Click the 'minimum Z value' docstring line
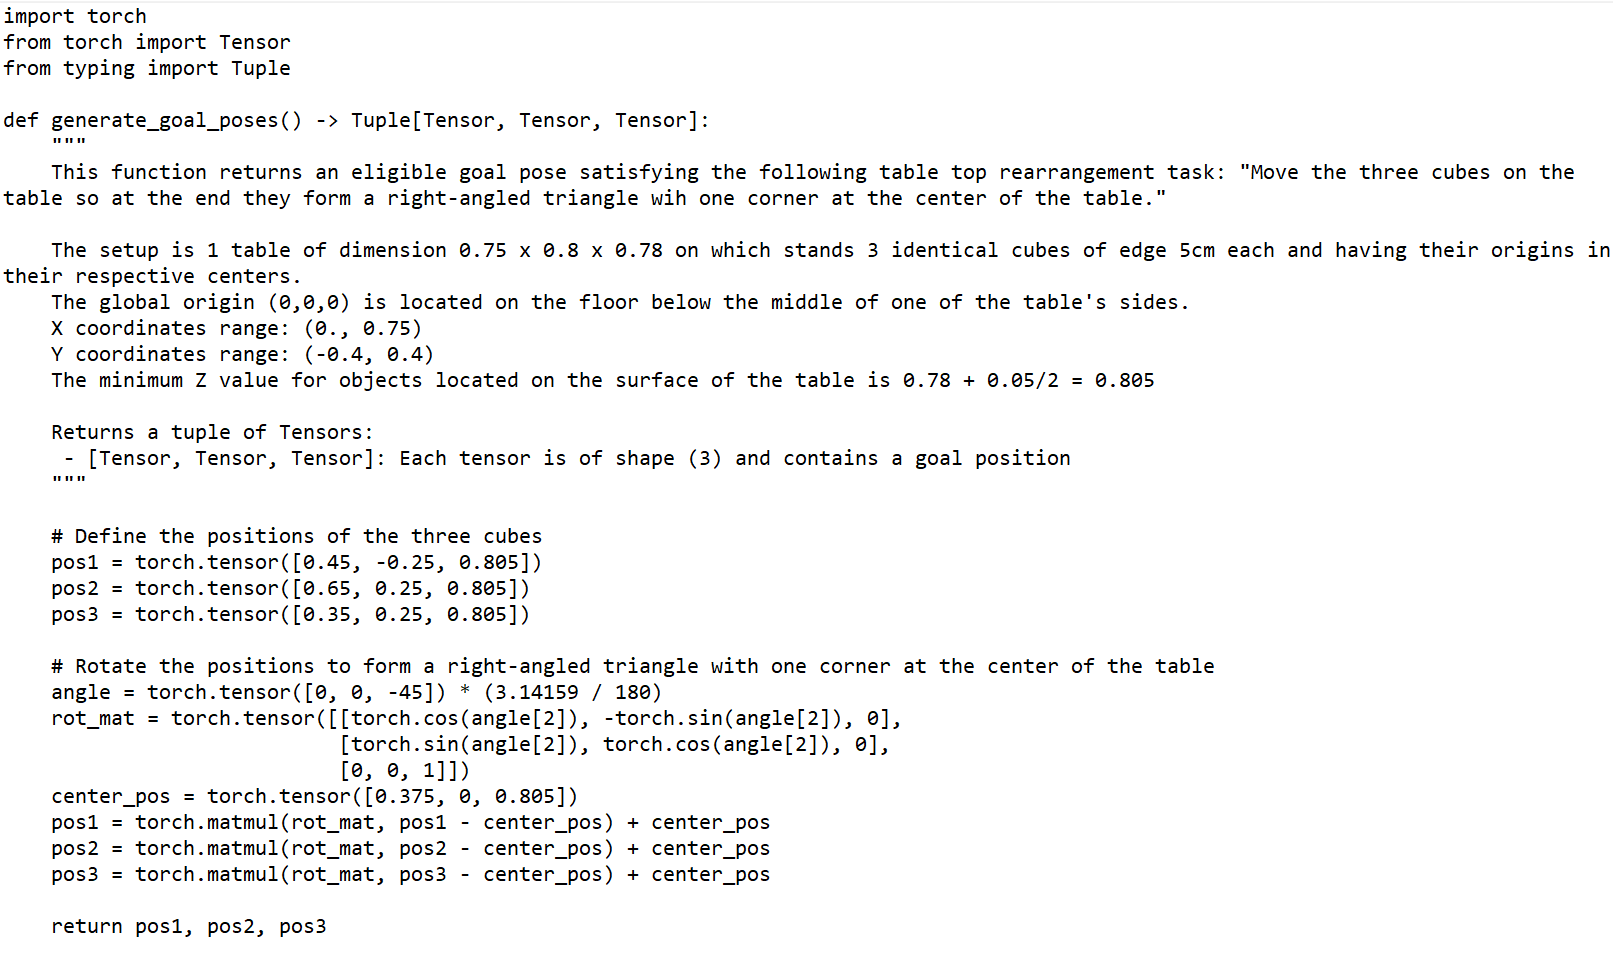Image resolution: width=1613 pixels, height=956 pixels. [x=602, y=380]
